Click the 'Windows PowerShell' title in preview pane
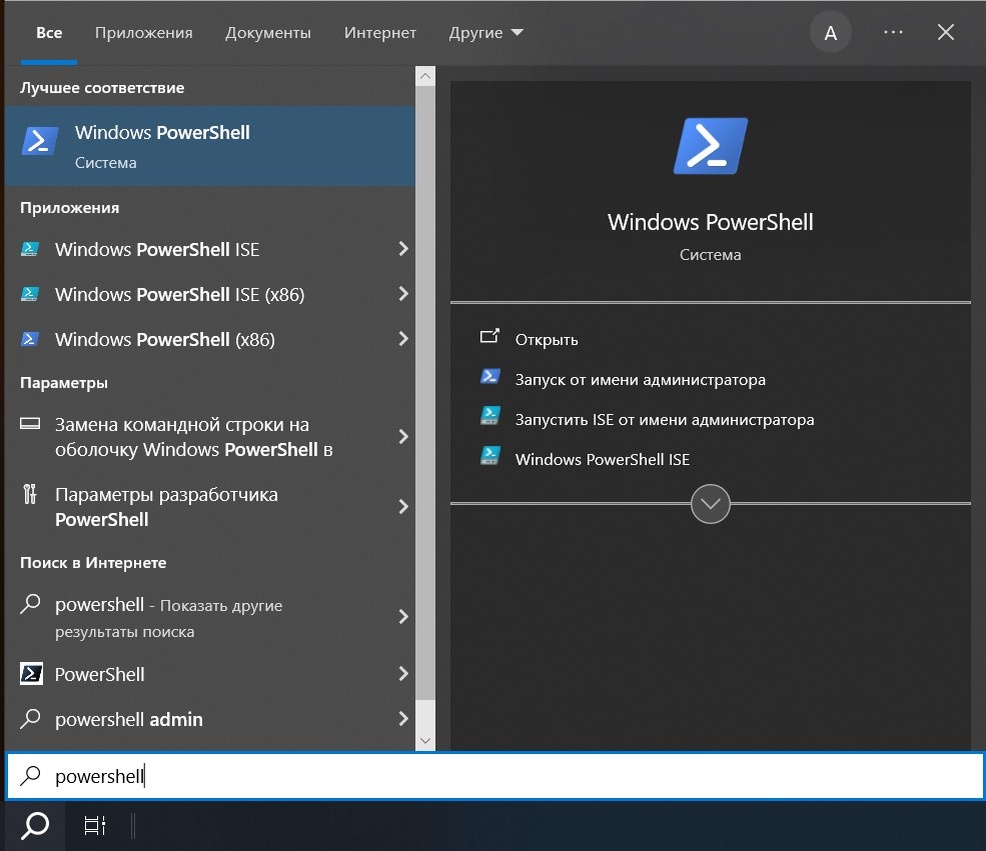Screen dimensions: 986x851 (711, 222)
